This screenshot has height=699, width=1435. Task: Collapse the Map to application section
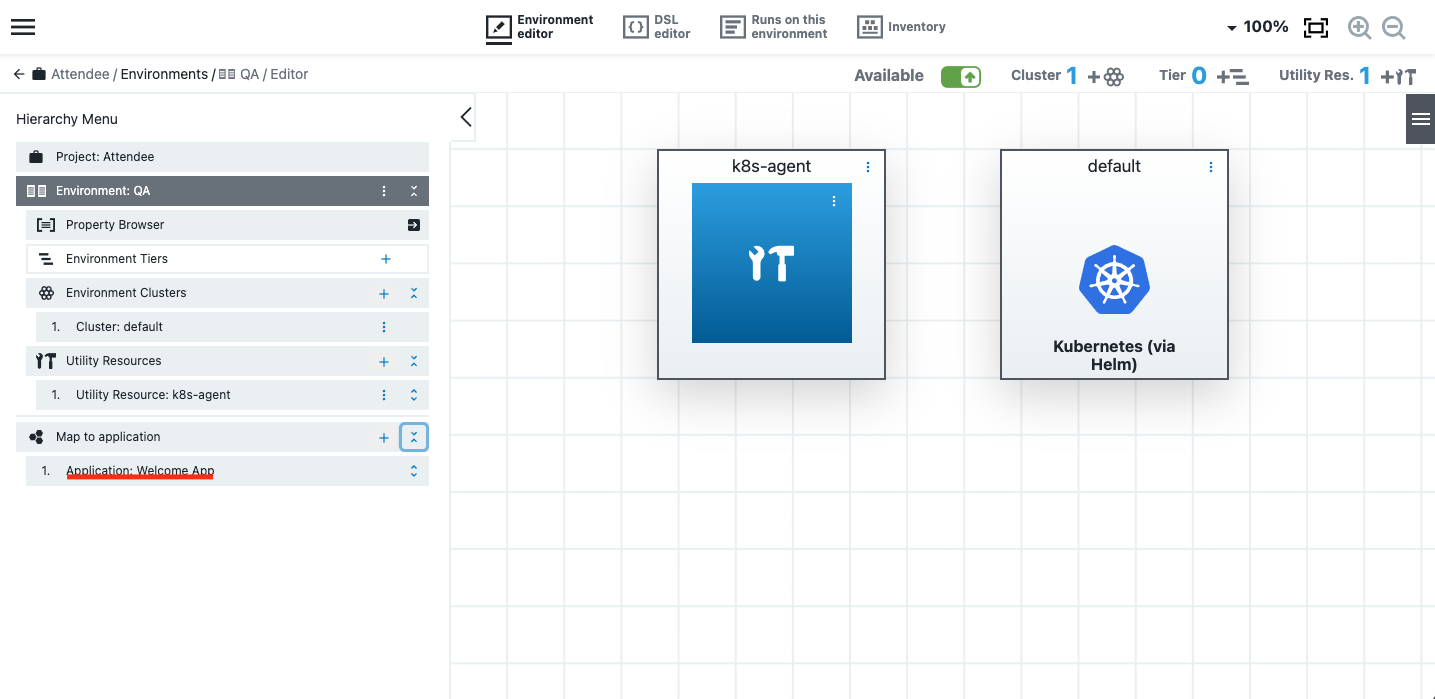pyautogui.click(x=414, y=437)
